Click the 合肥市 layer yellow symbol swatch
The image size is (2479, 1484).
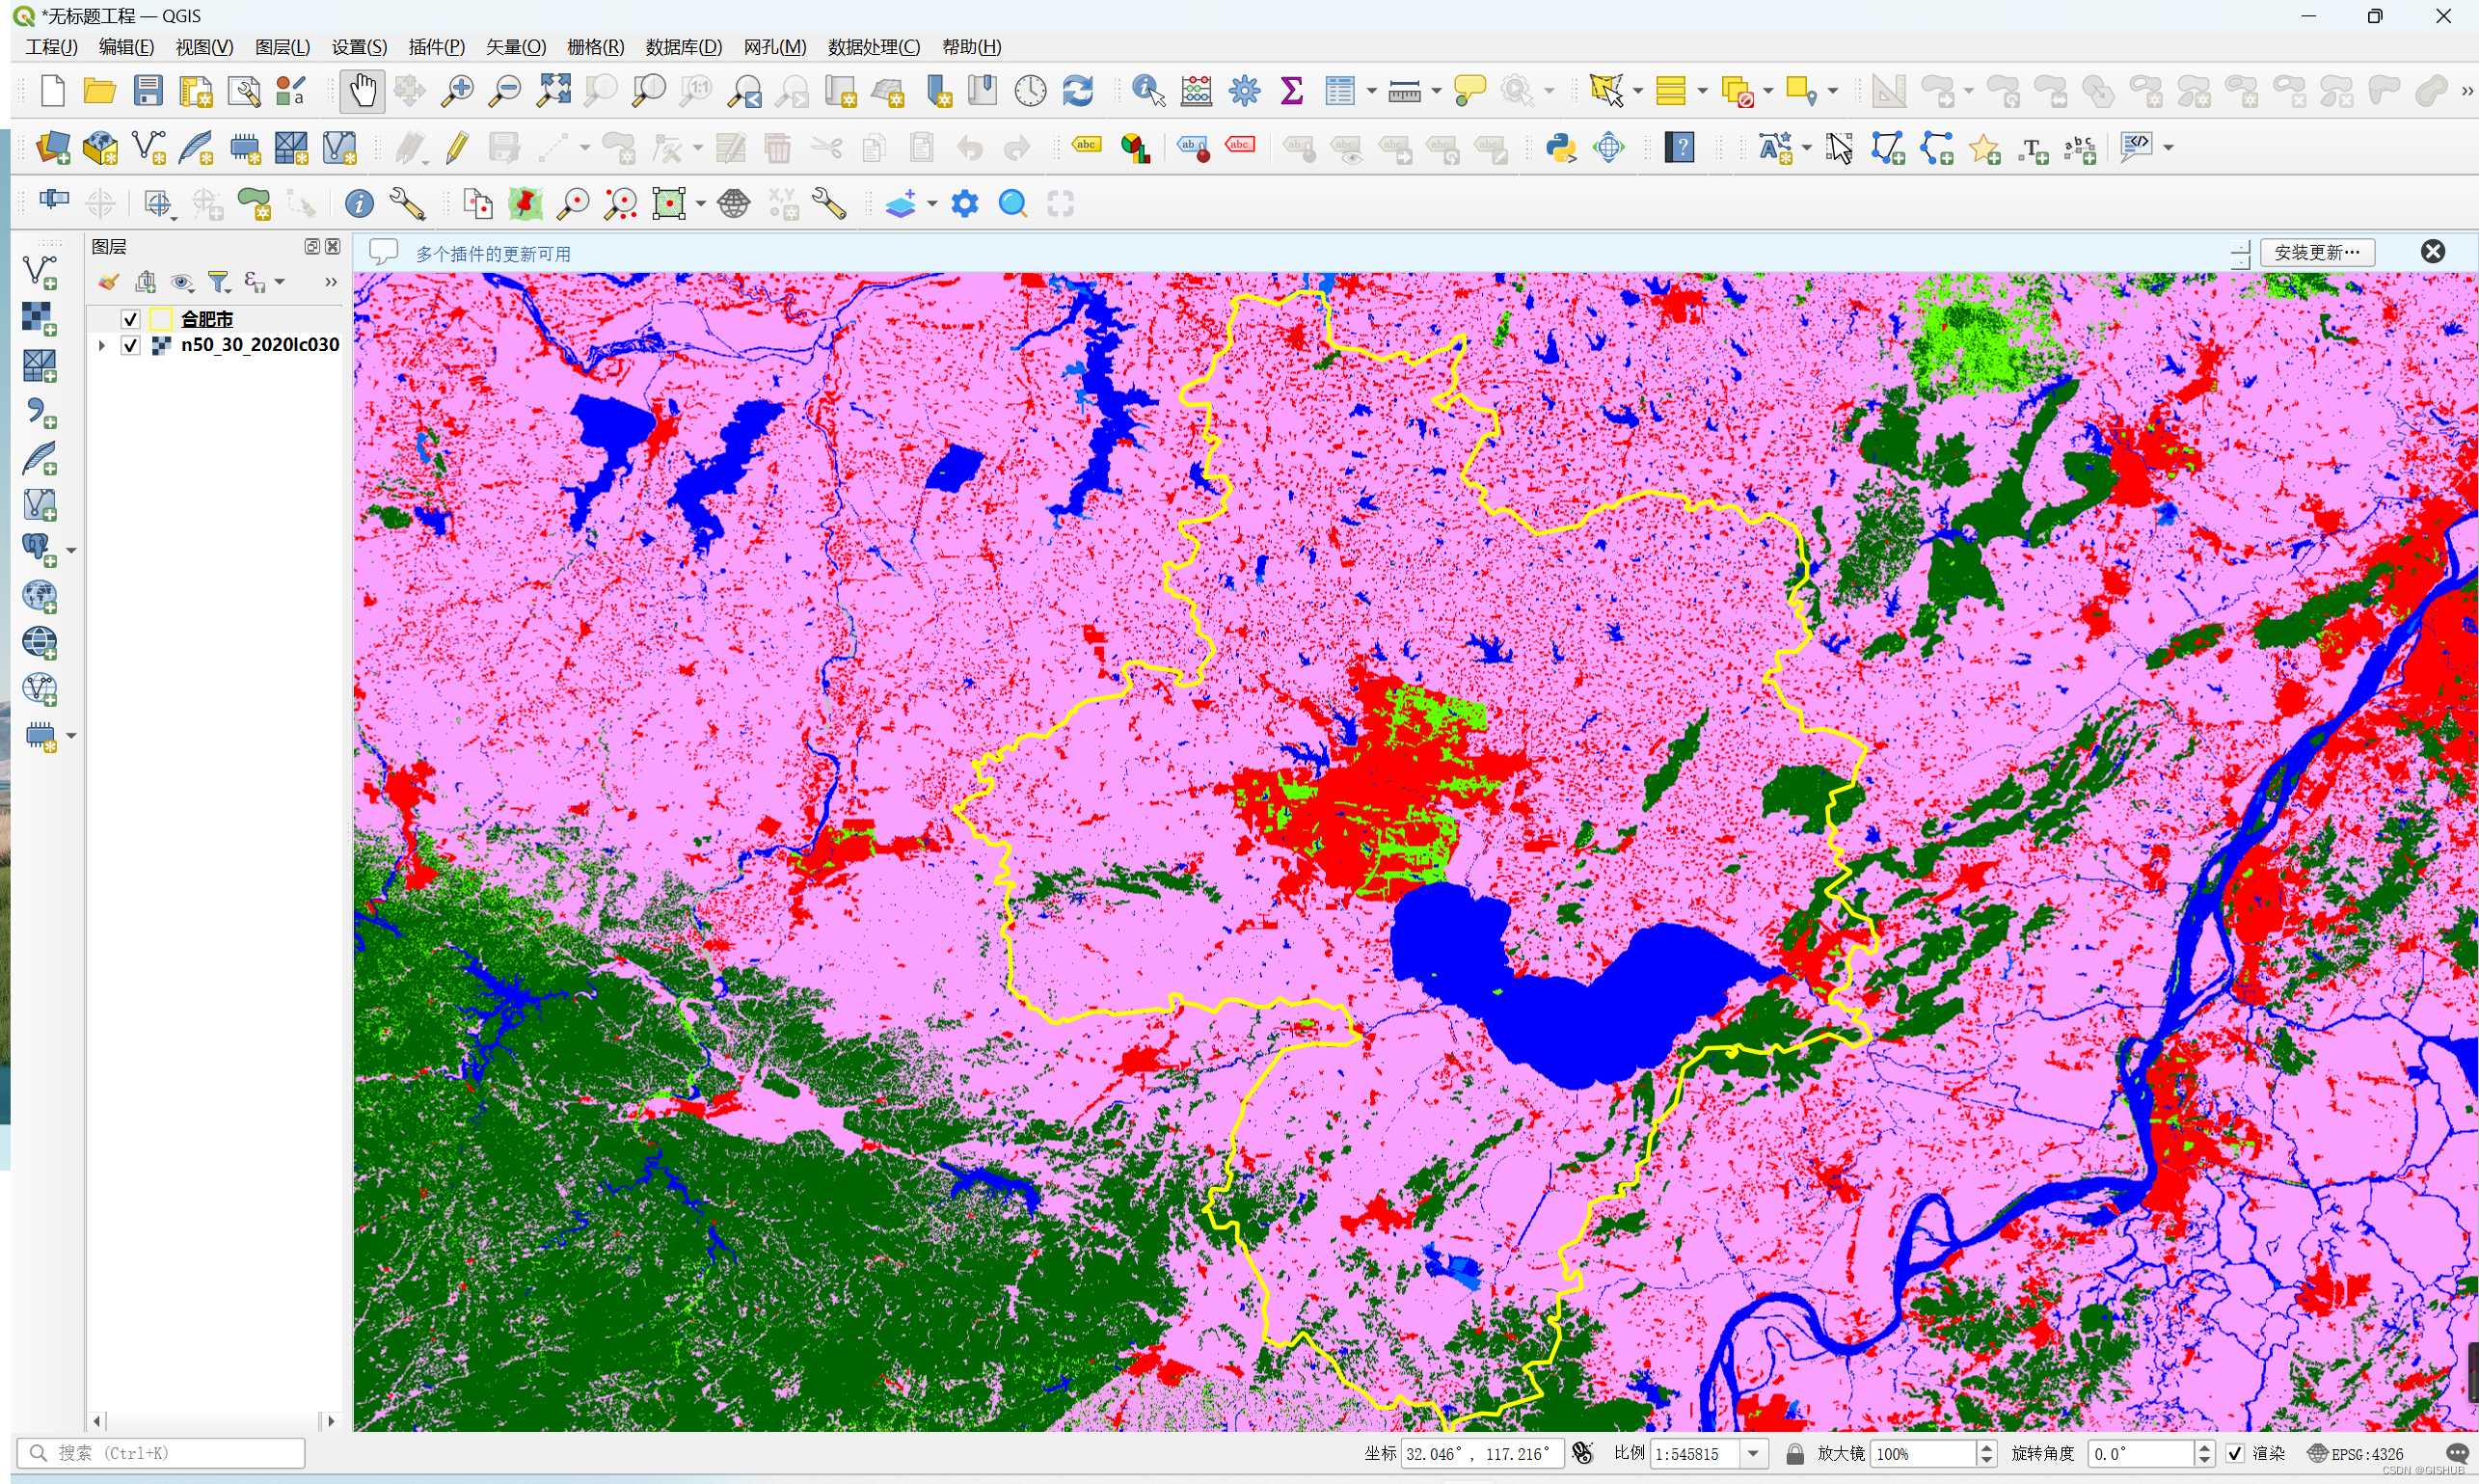point(161,319)
